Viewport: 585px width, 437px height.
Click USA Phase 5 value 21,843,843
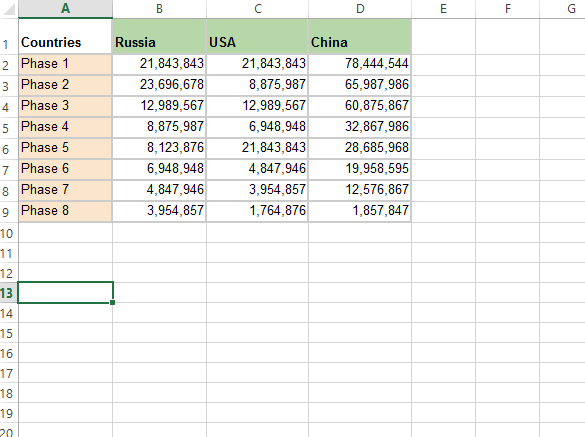click(257, 148)
